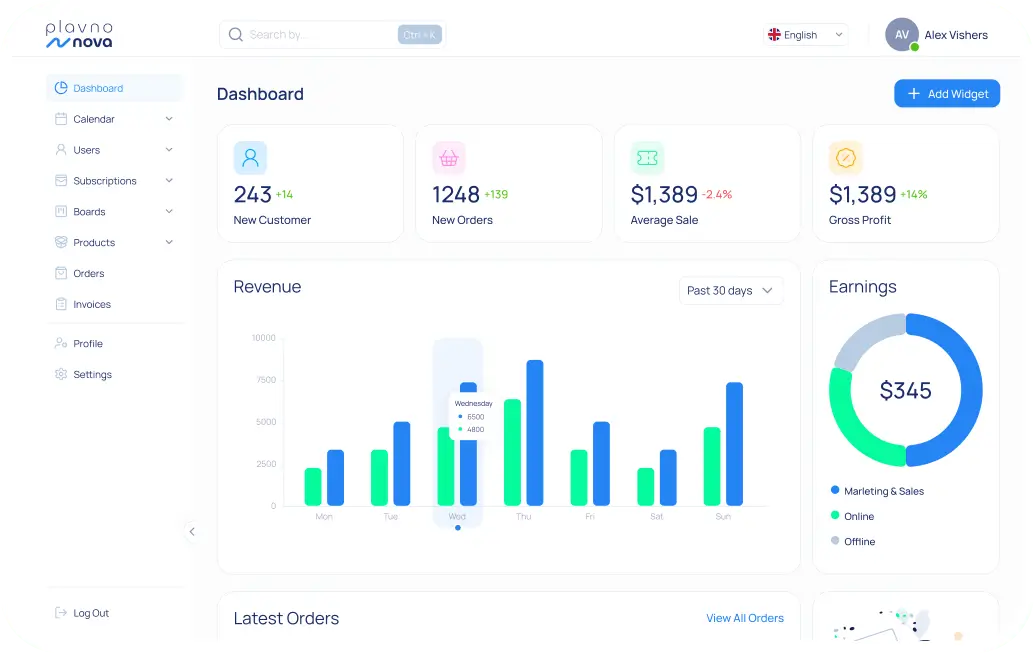Follow the View All Orders link
The height and width of the screenshot is (653, 1034).
744,619
